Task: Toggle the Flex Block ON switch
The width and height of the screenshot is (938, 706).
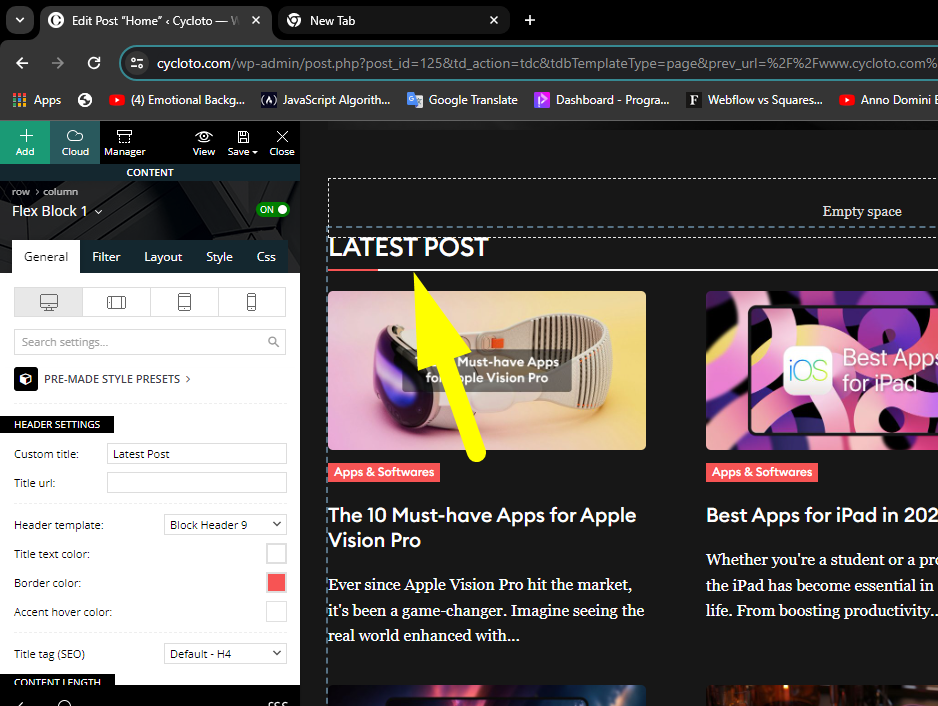Action: click(x=273, y=209)
